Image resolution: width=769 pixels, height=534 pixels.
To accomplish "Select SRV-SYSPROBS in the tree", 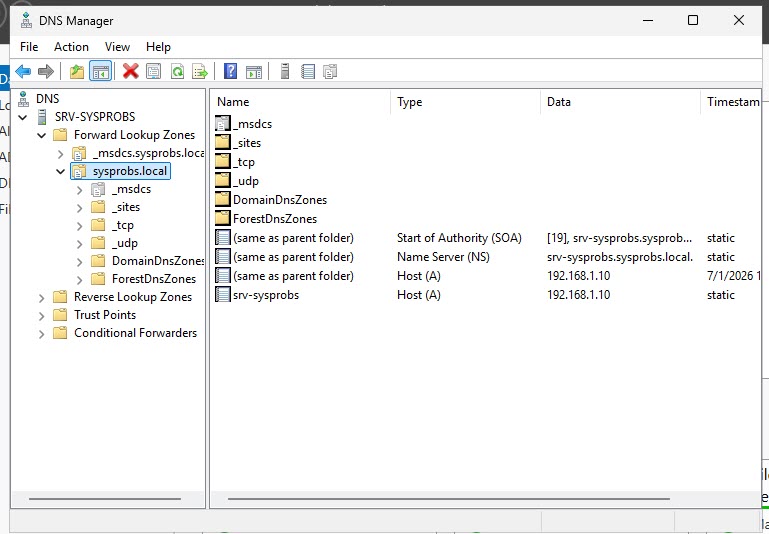I will pos(95,117).
